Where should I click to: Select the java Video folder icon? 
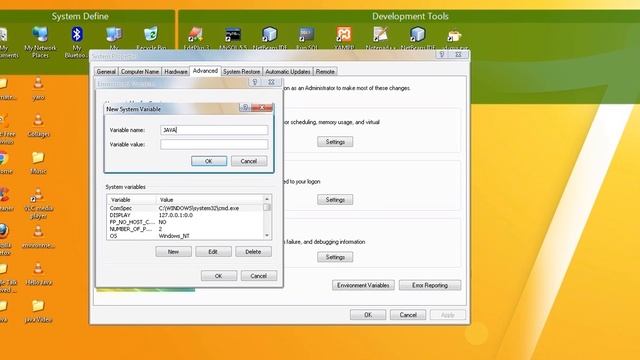38,311
